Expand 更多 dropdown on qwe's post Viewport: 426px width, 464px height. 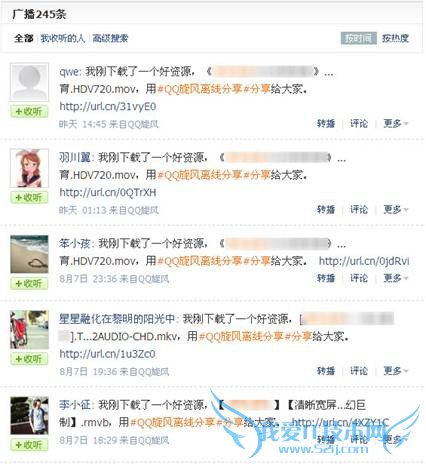[396, 124]
